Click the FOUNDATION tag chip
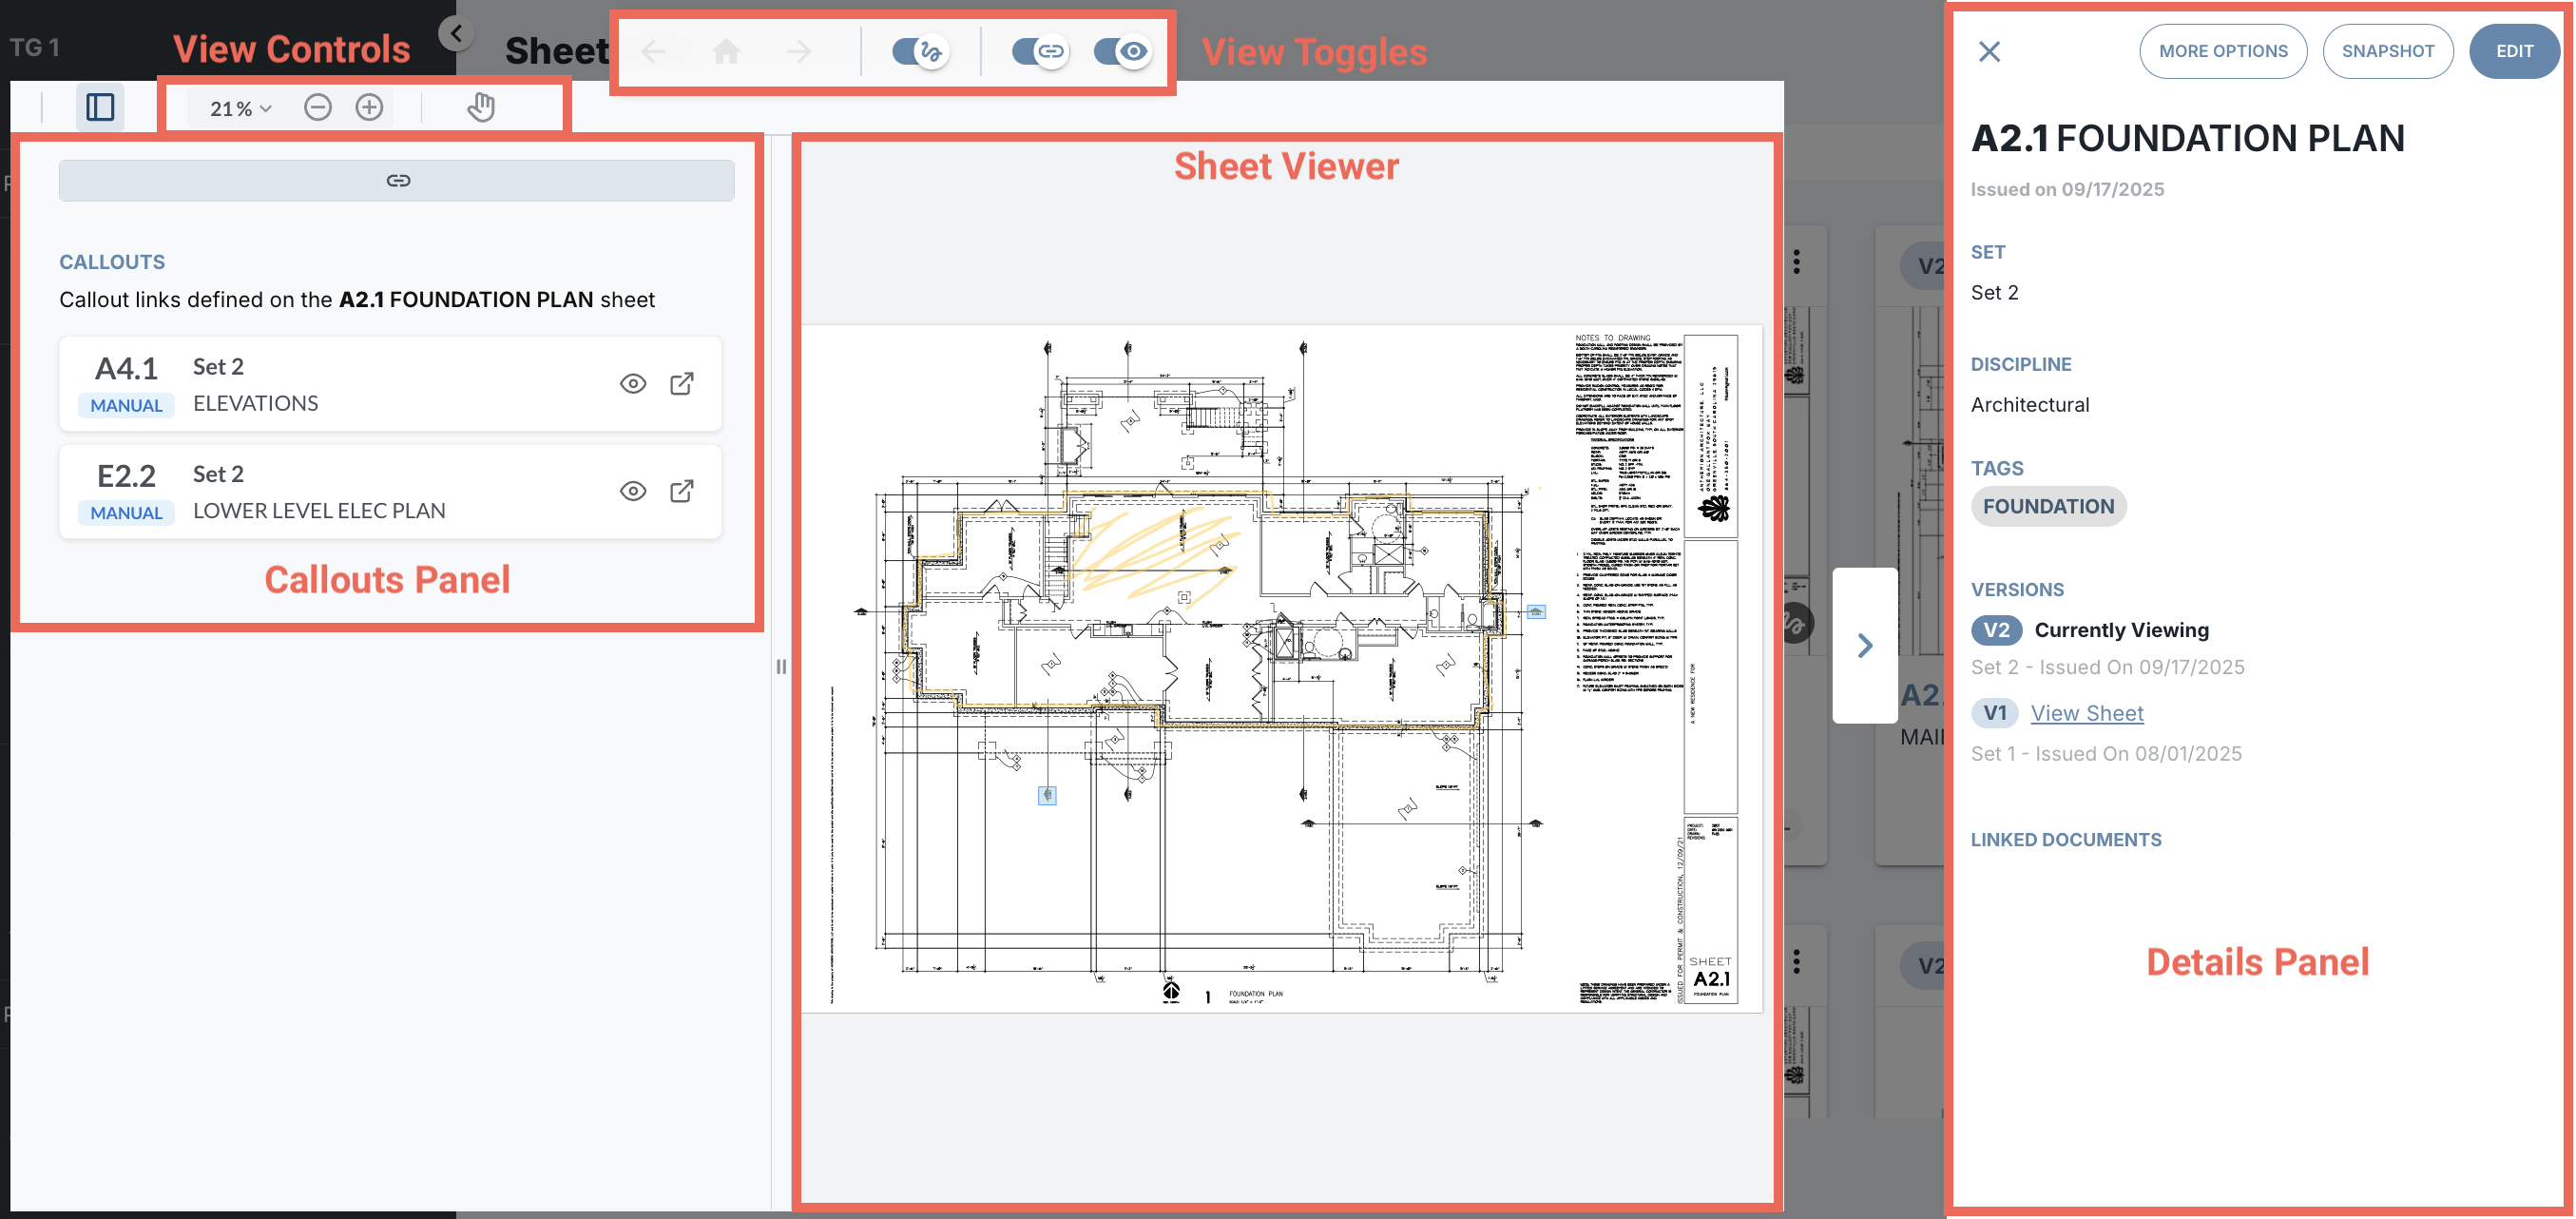 tap(2048, 506)
